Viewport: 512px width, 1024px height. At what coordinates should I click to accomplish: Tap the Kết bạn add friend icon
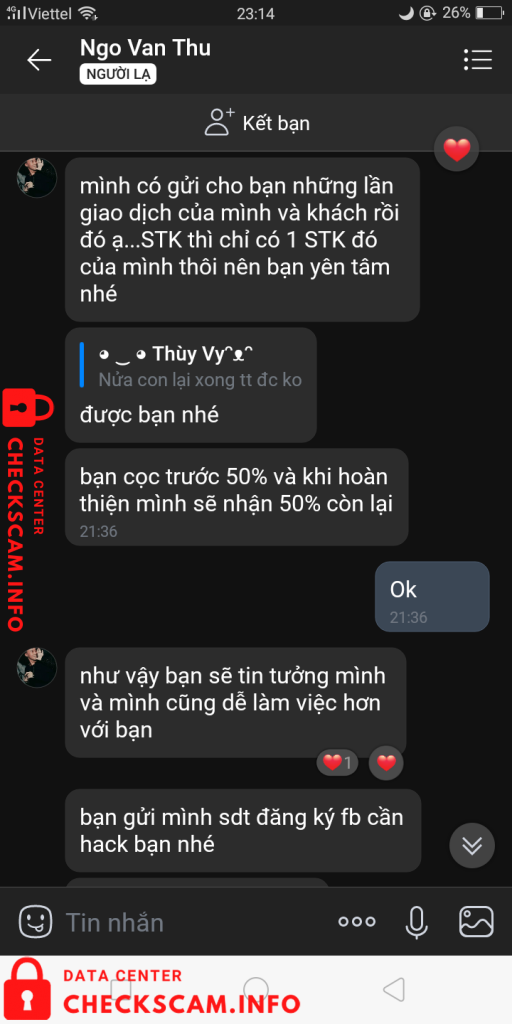[219, 122]
